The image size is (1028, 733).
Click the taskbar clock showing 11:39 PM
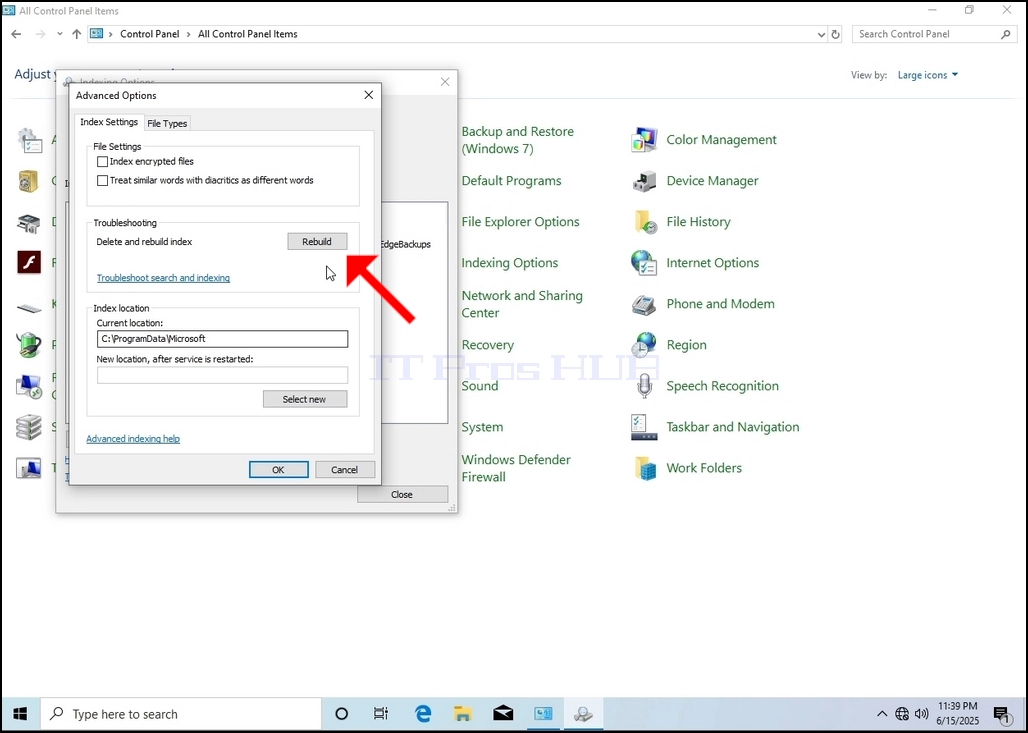(958, 714)
